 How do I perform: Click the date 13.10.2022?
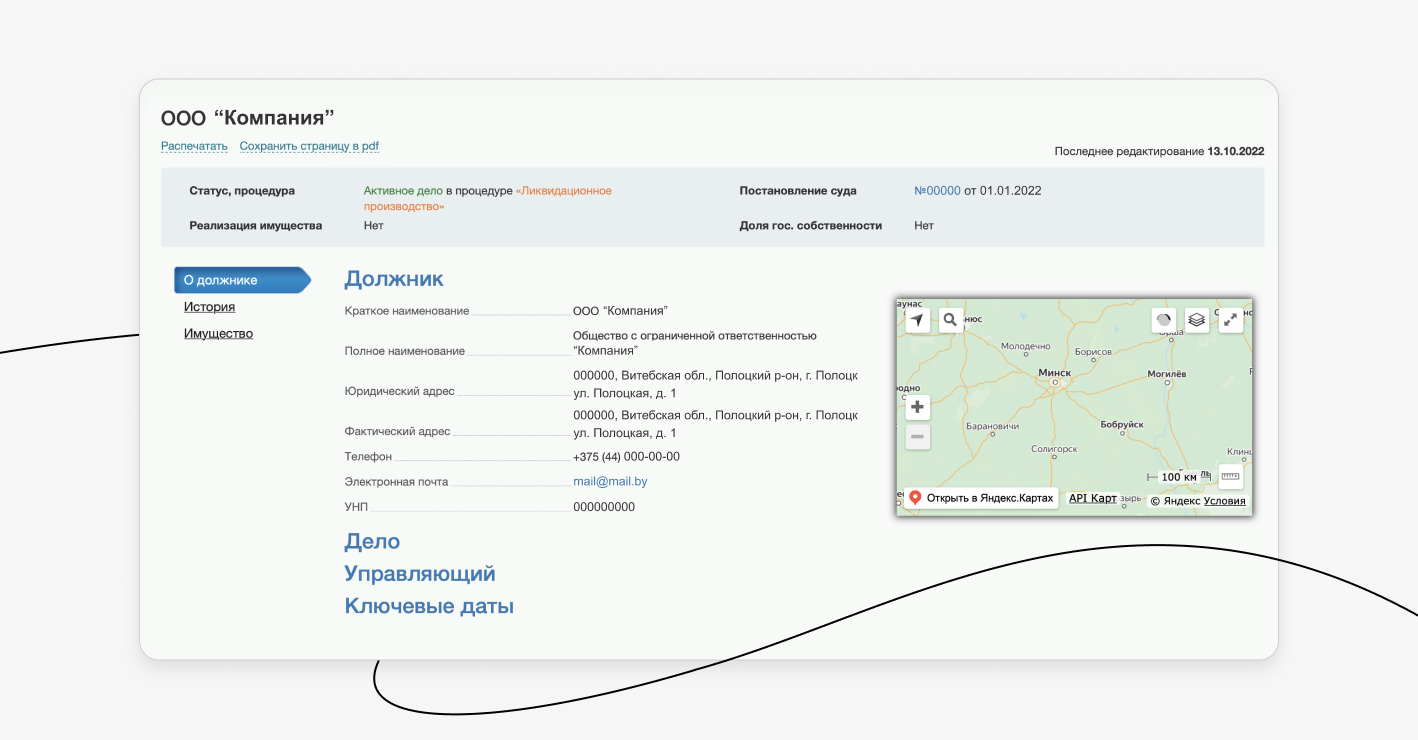(1236, 151)
